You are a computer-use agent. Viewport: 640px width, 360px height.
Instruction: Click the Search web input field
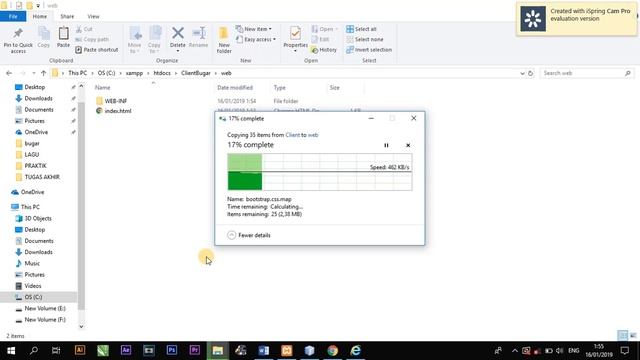click(587, 73)
